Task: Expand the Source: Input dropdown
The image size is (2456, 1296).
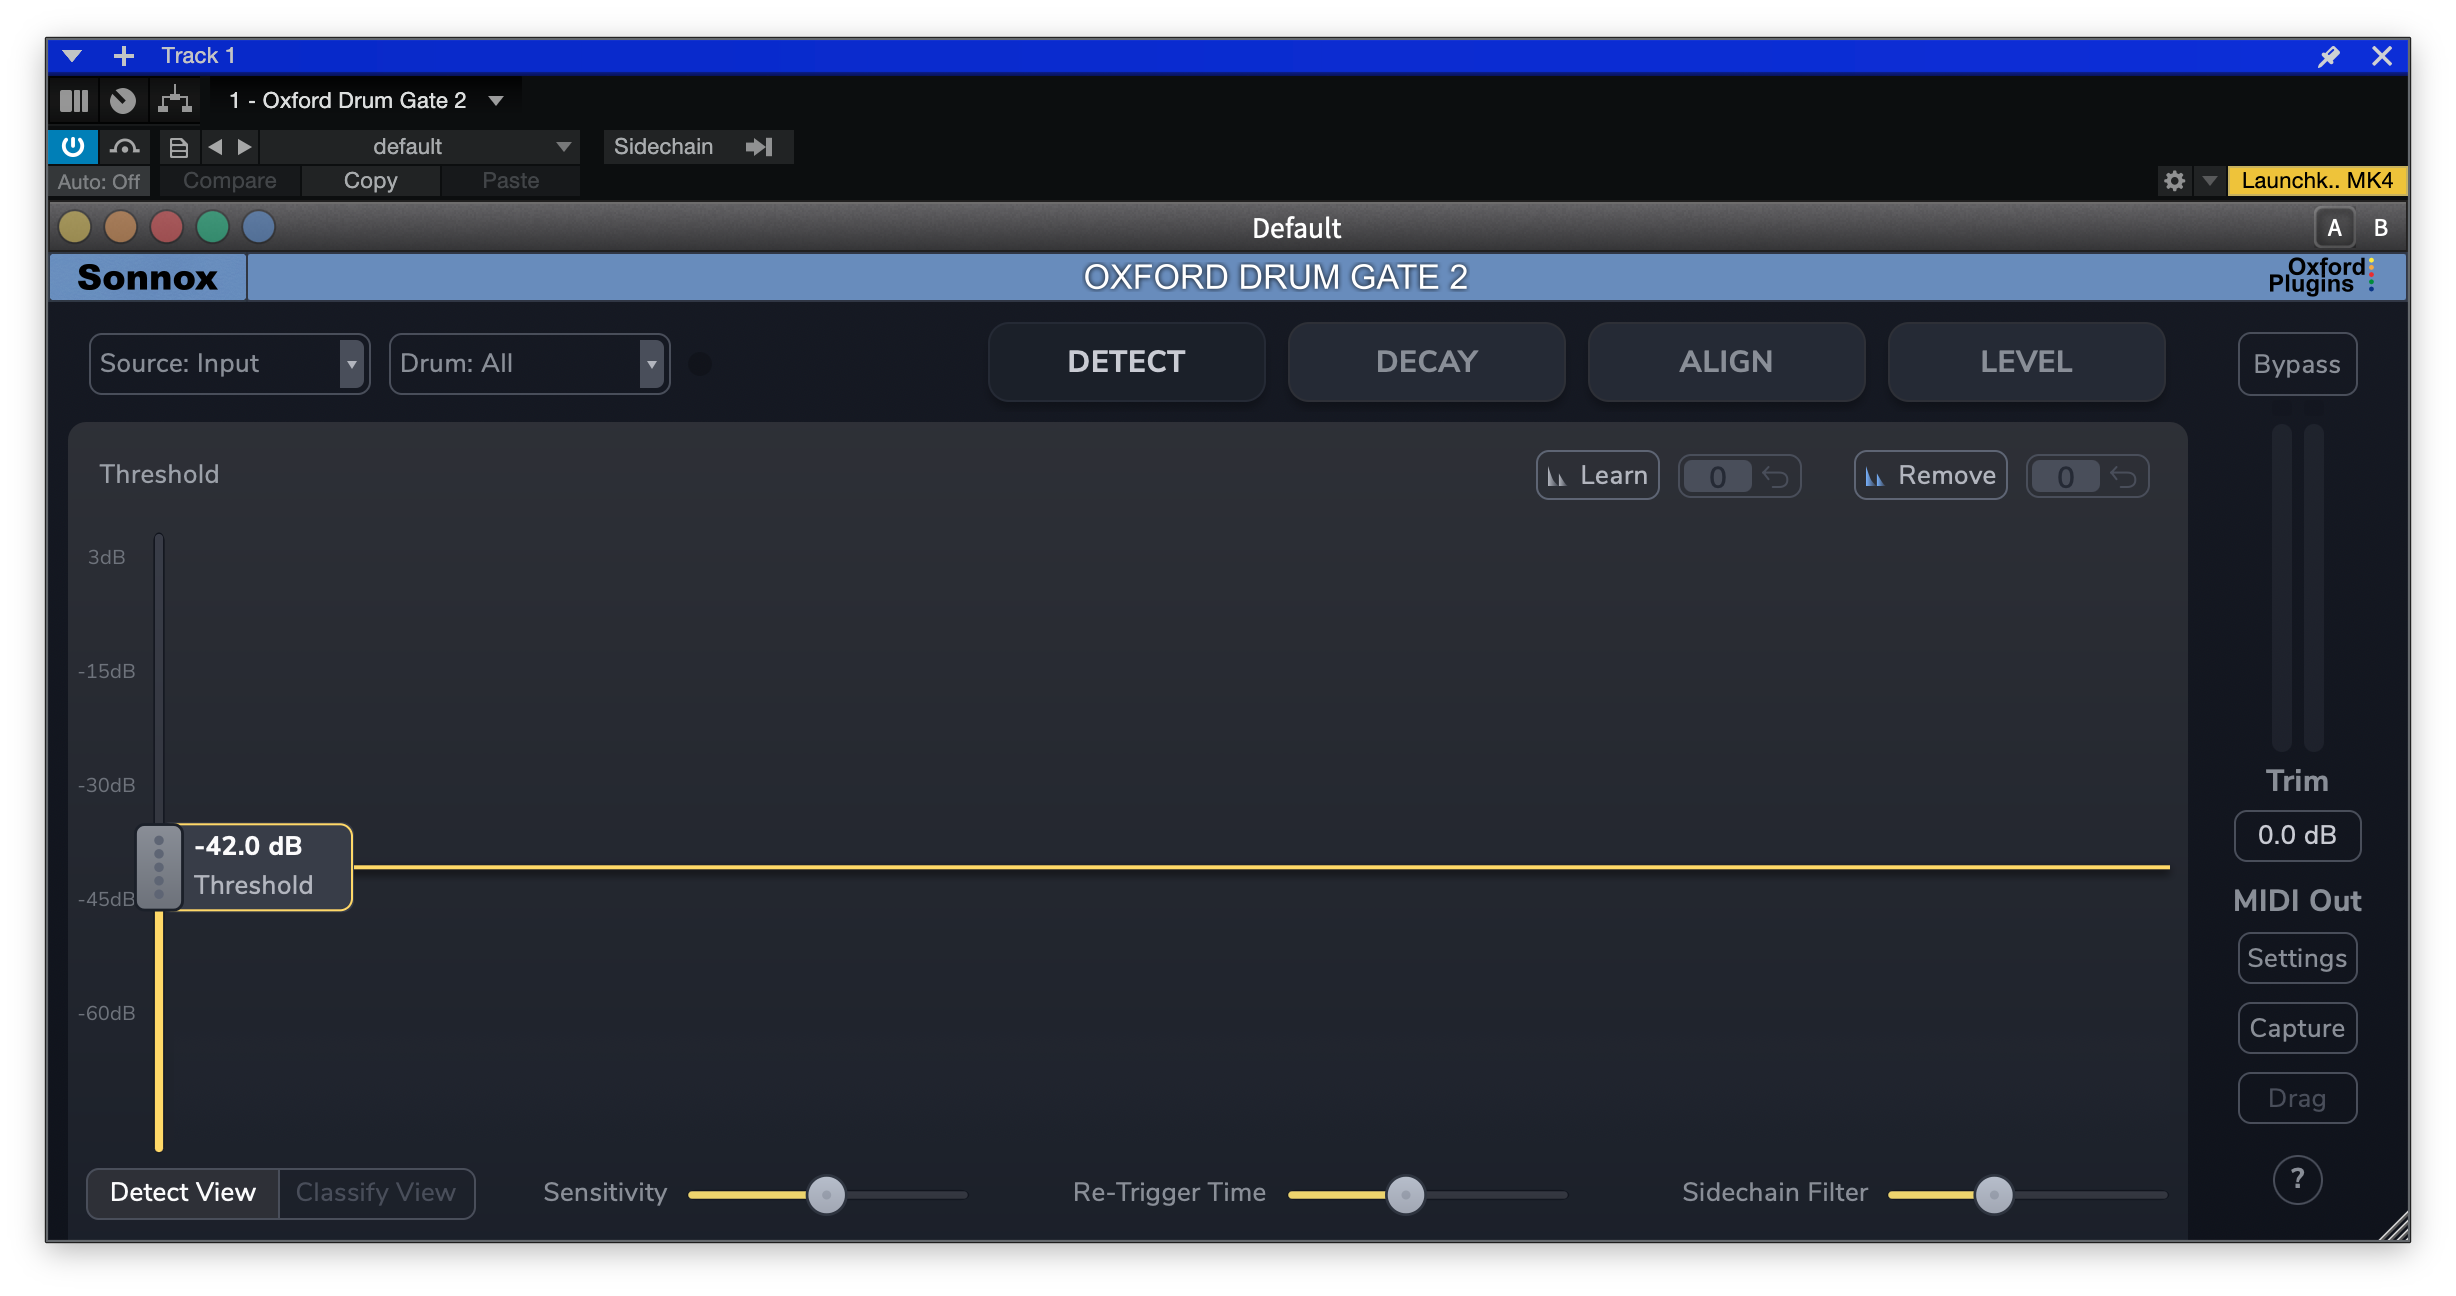Action: (229, 364)
